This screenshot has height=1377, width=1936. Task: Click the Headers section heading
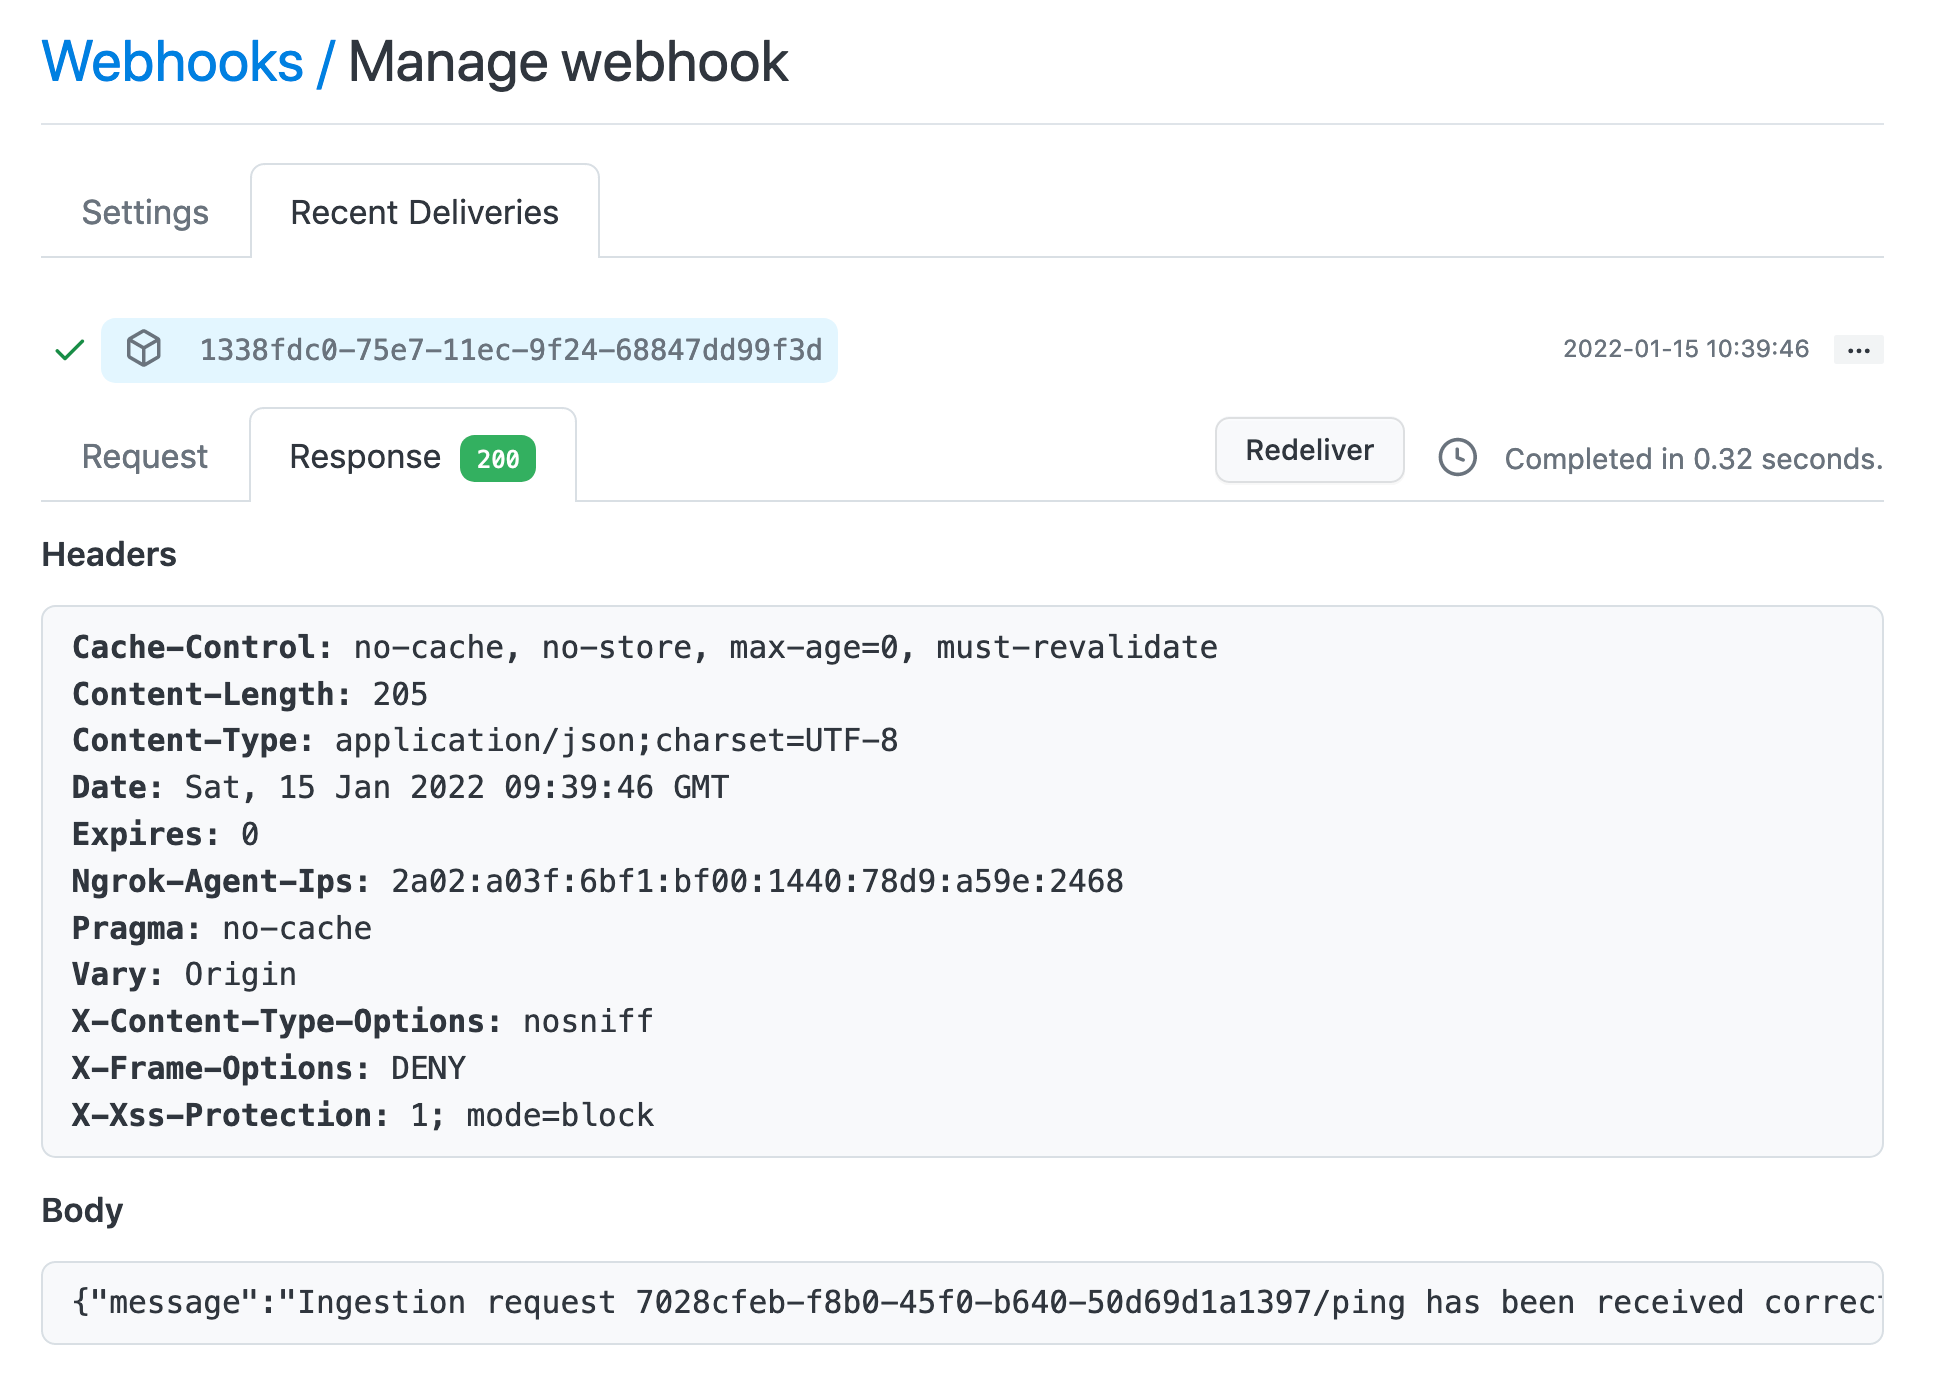point(109,554)
